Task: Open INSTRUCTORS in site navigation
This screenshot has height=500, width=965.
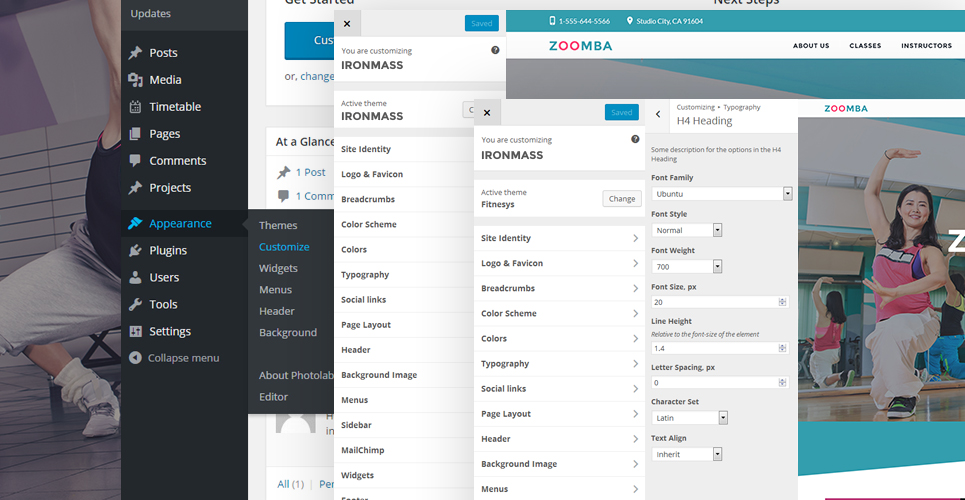Action: pyautogui.click(x=926, y=46)
